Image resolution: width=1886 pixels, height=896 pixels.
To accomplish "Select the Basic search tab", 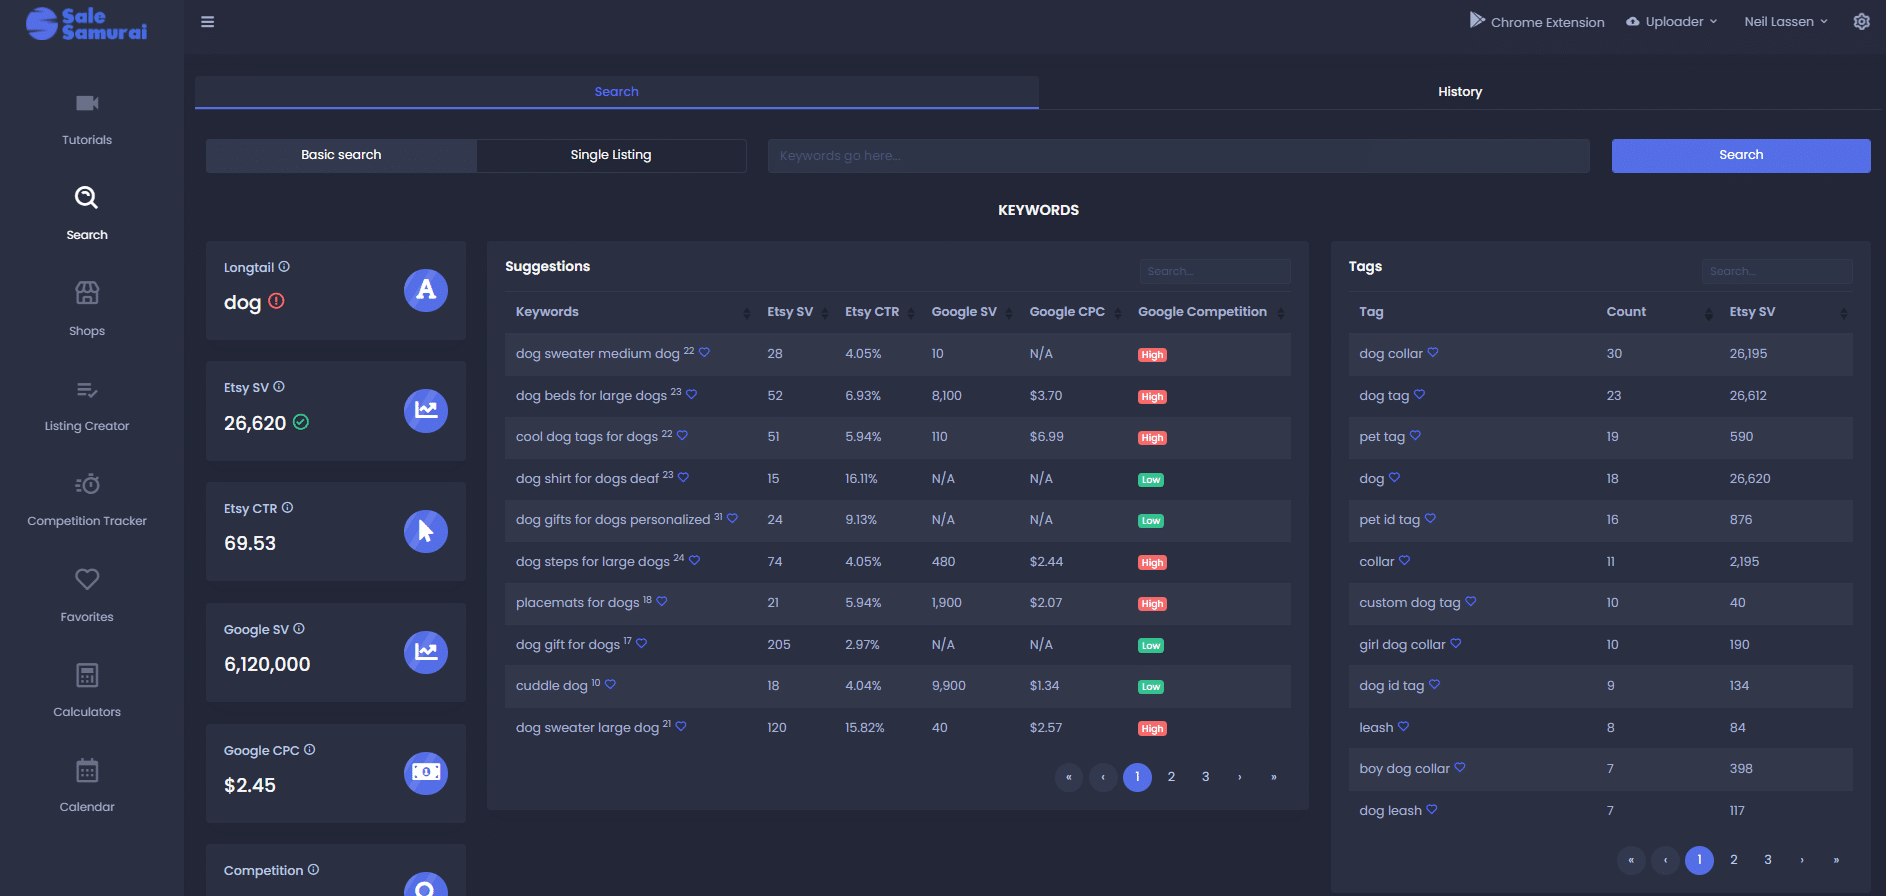I will click(341, 155).
